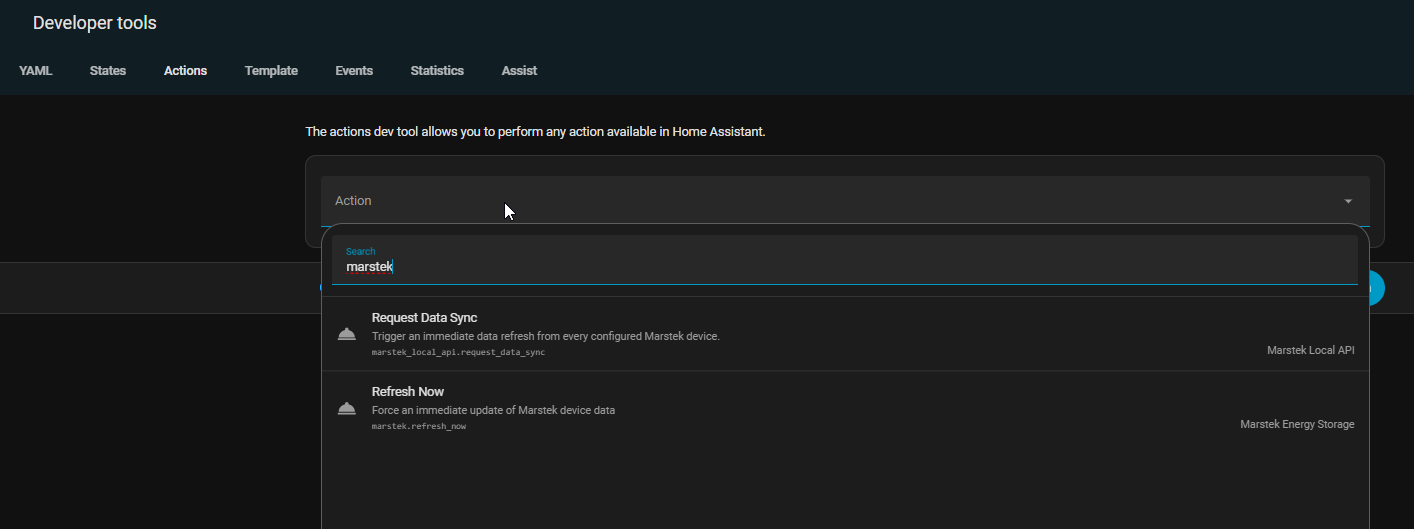1414x529 pixels.
Task: Click the Marstek Energy Storage integration label
Action: coord(1297,424)
